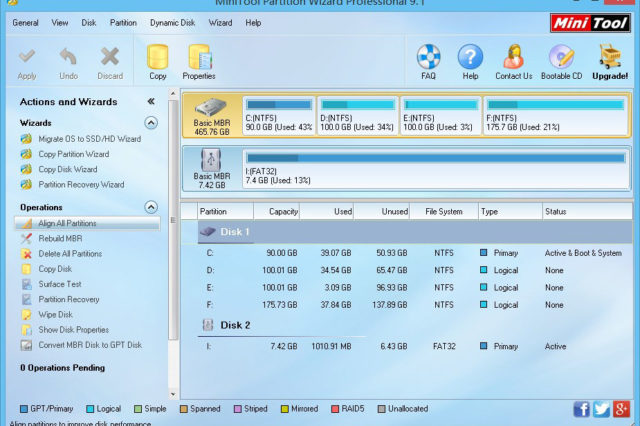This screenshot has height=426, width=640.
Task: Launch Migrate OS to SSD/HD Wizard
Action: click(88, 139)
